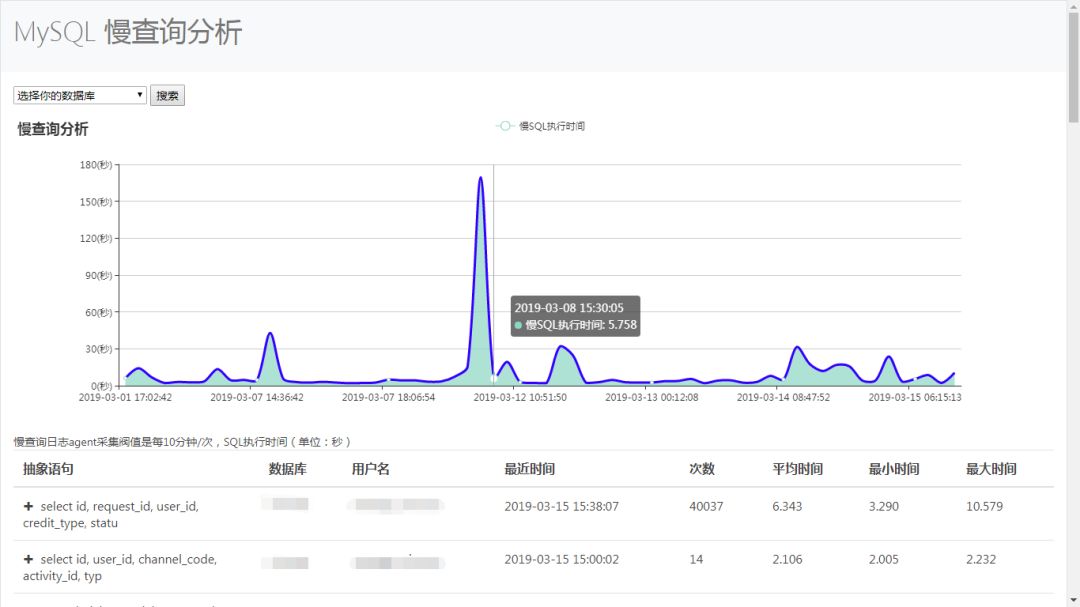The image size is (1080, 607).
Task: Click the x-axis label 2019-03-15 06:15:13
Action: click(915, 398)
